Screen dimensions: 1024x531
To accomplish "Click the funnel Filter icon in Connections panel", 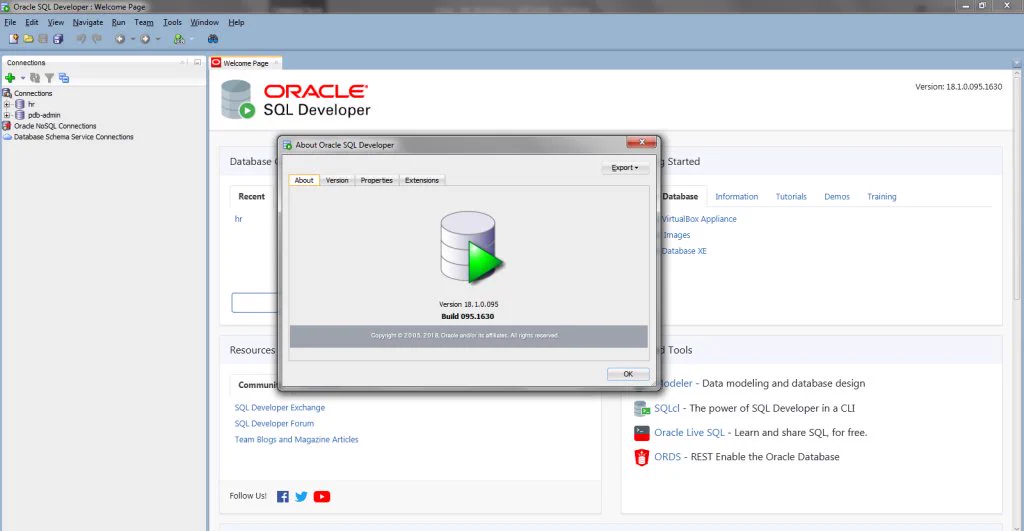I will pyautogui.click(x=49, y=78).
